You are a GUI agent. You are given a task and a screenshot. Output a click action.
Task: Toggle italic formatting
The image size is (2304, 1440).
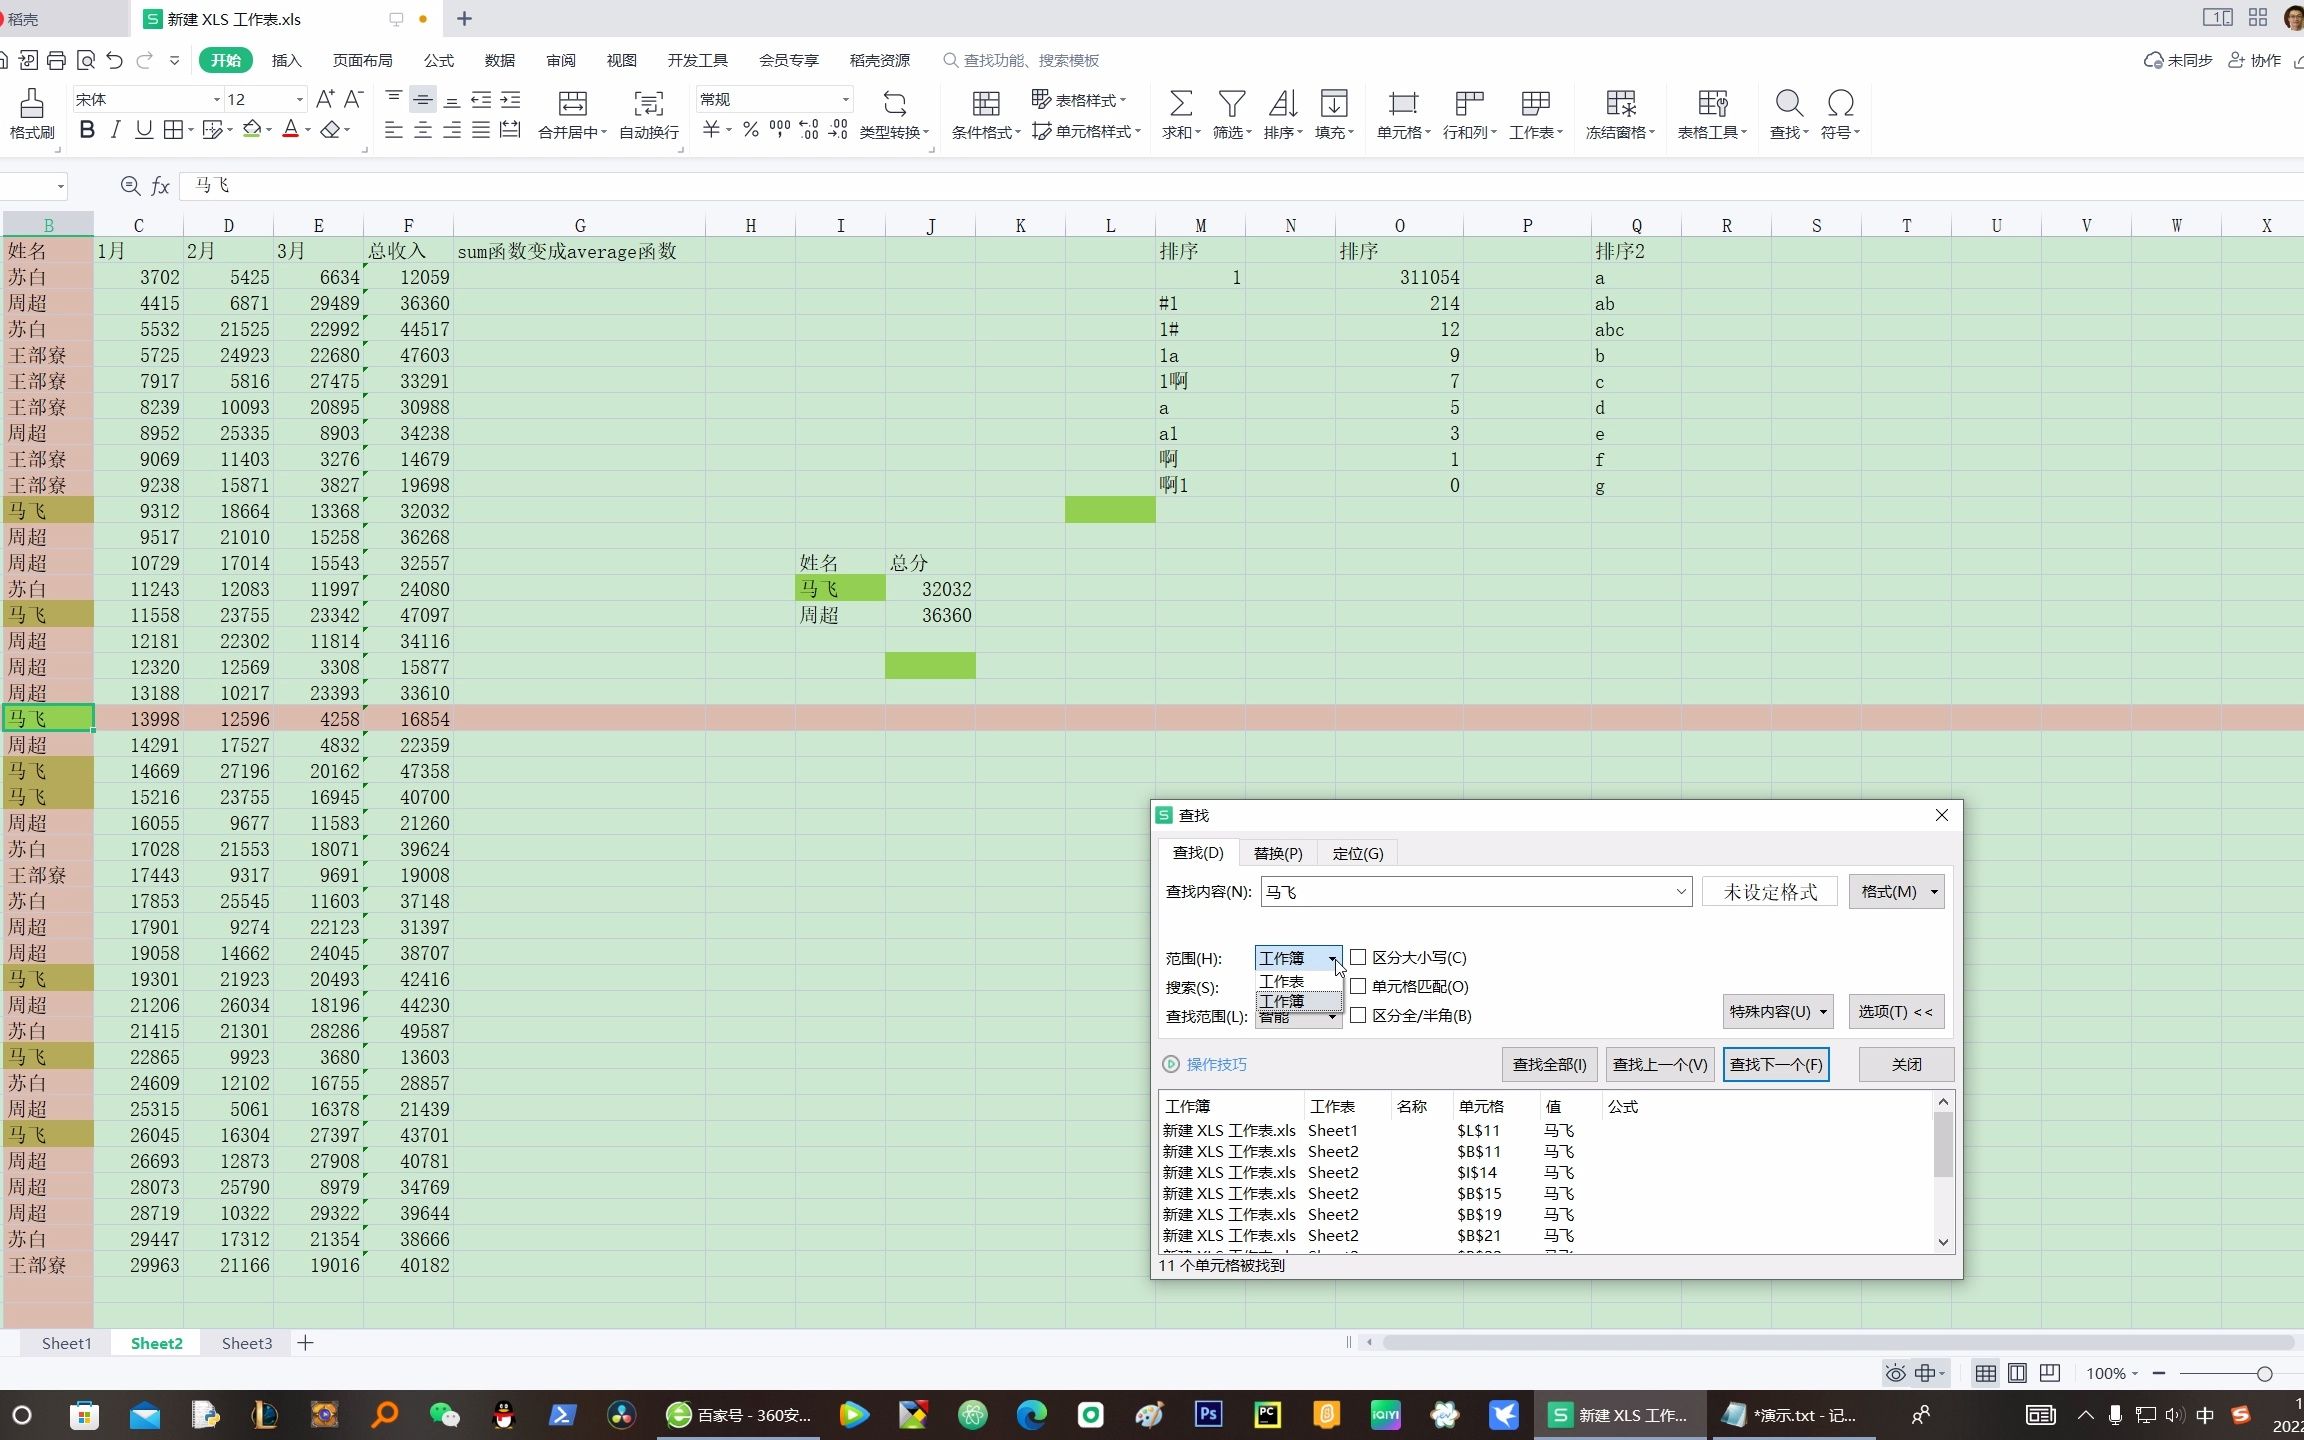pyautogui.click(x=116, y=130)
